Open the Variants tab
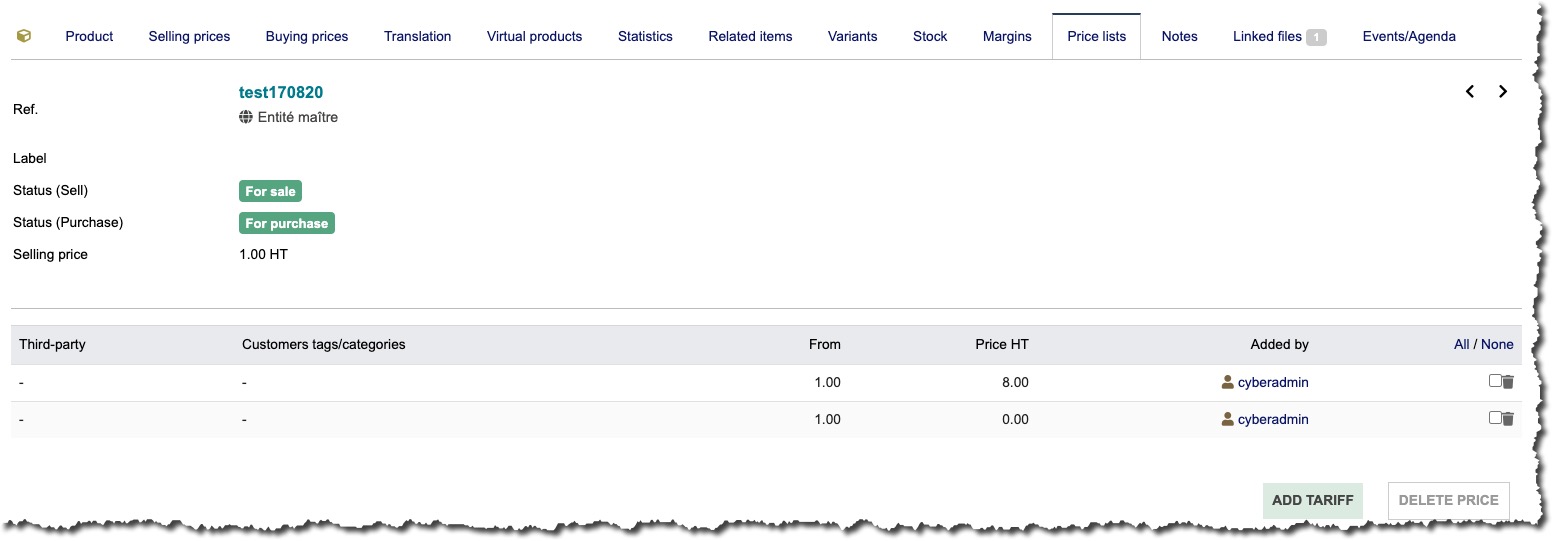The width and height of the screenshot is (1553, 541). (852, 36)
